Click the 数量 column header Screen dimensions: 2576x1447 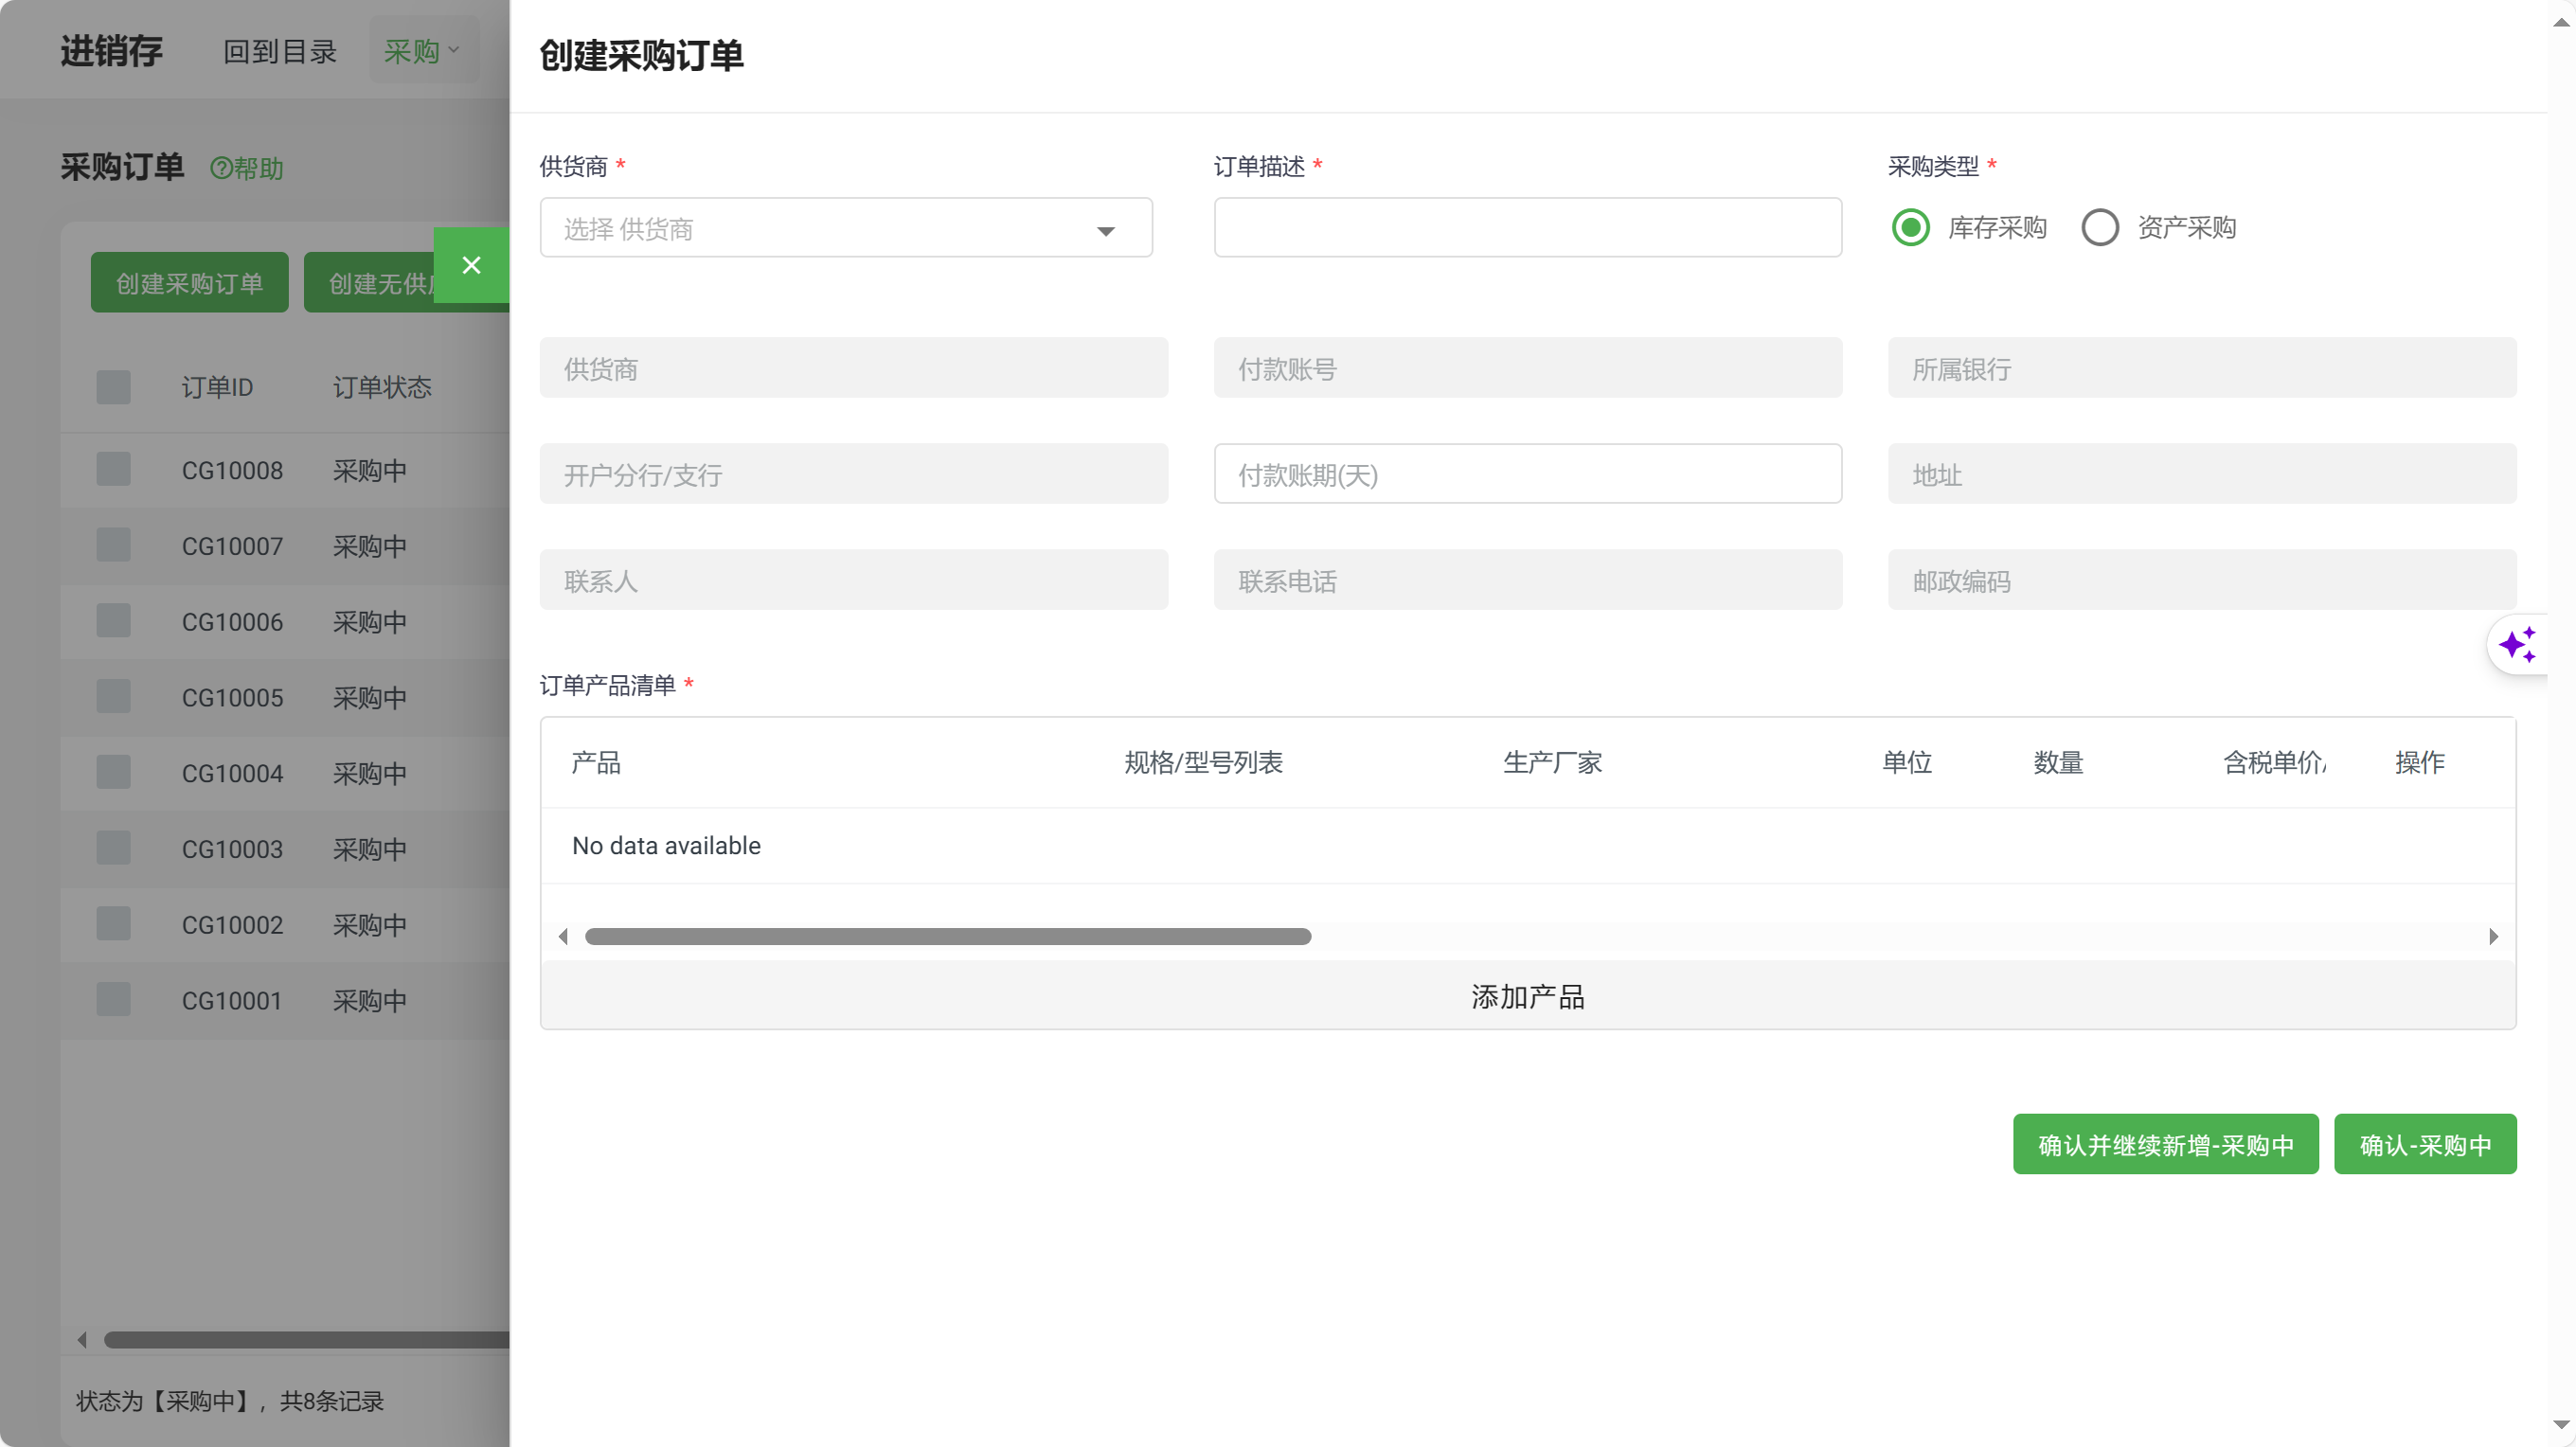[x=2058, y=762]
